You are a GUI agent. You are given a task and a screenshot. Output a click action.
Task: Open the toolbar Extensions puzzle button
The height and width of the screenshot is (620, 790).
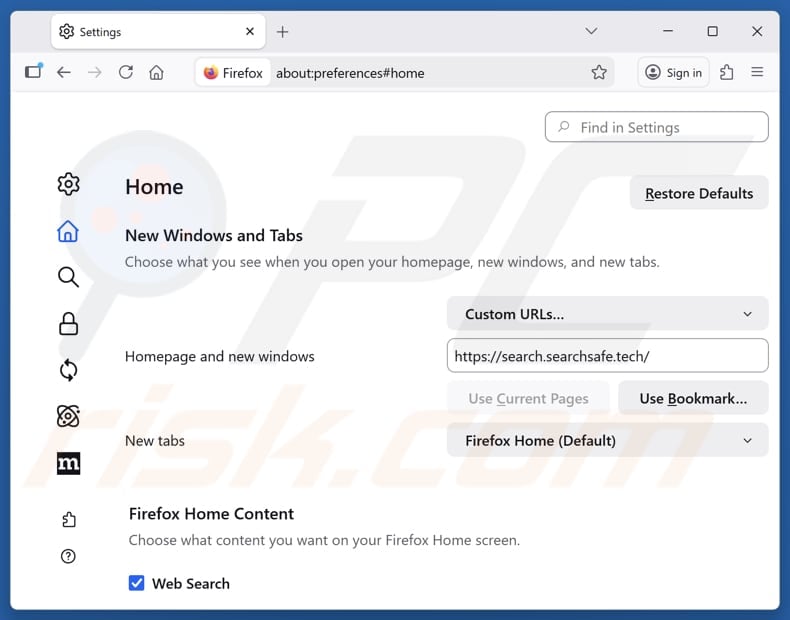point(727,73)
